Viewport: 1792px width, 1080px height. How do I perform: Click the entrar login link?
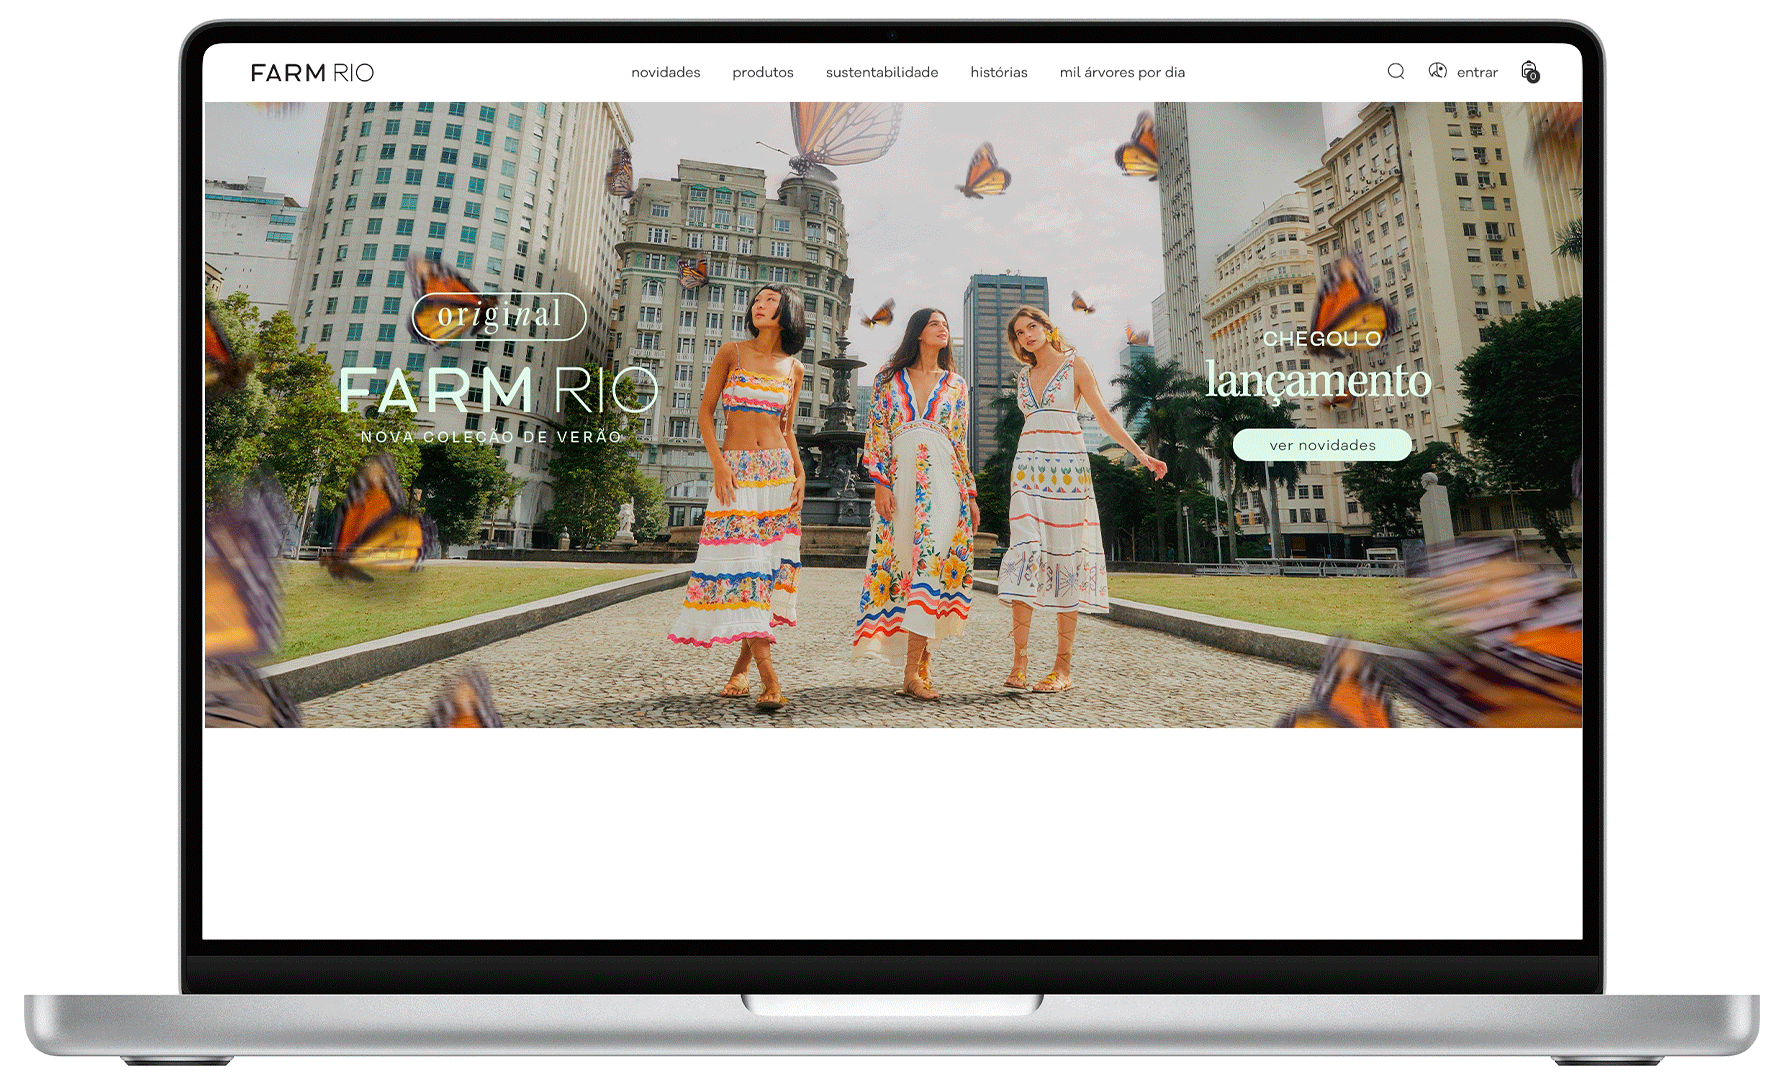(x=1477, y=72)
